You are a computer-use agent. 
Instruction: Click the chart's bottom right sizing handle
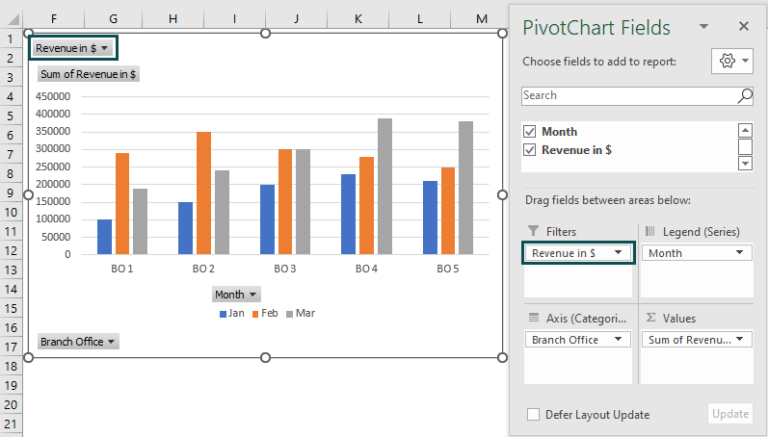click(502, 358)
